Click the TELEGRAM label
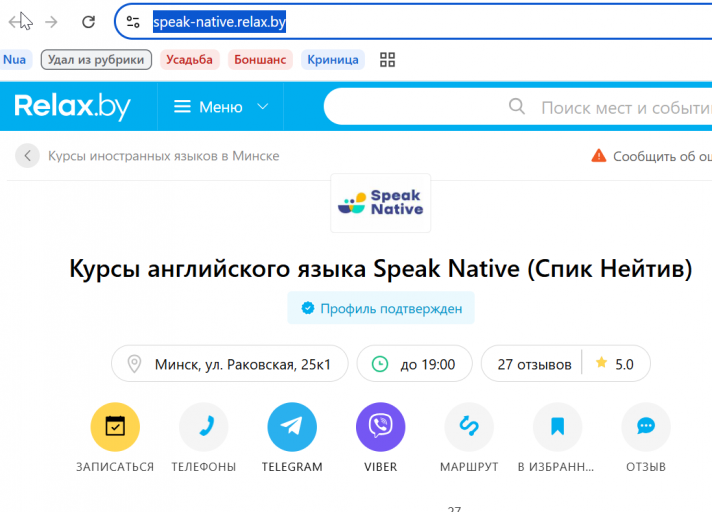This screenshot has height=512, width=712. pyautogui.click(x=292, y=467)
